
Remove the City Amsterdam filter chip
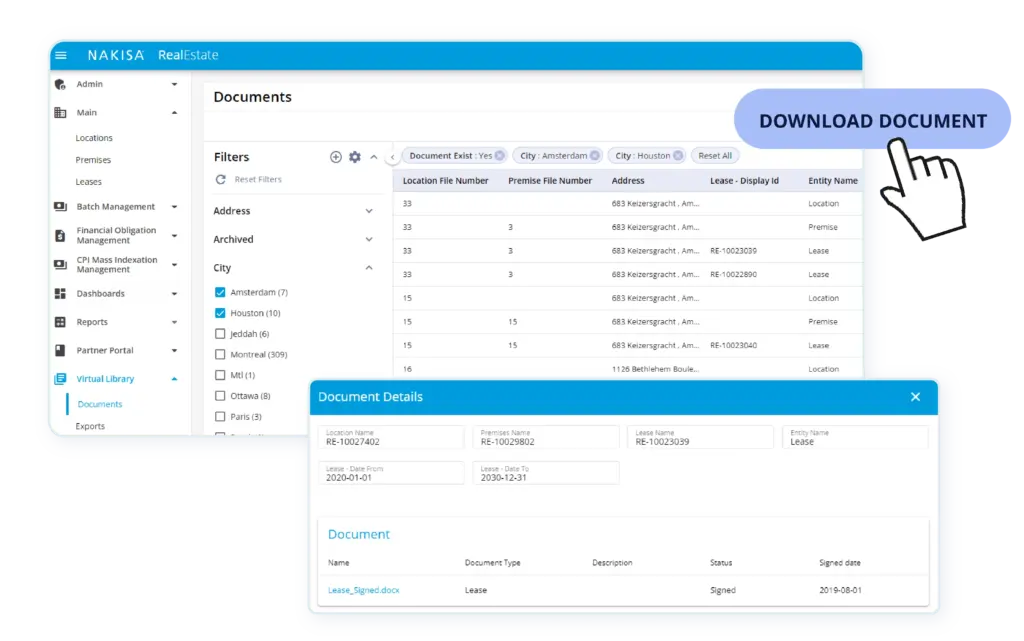pos(595,156)
